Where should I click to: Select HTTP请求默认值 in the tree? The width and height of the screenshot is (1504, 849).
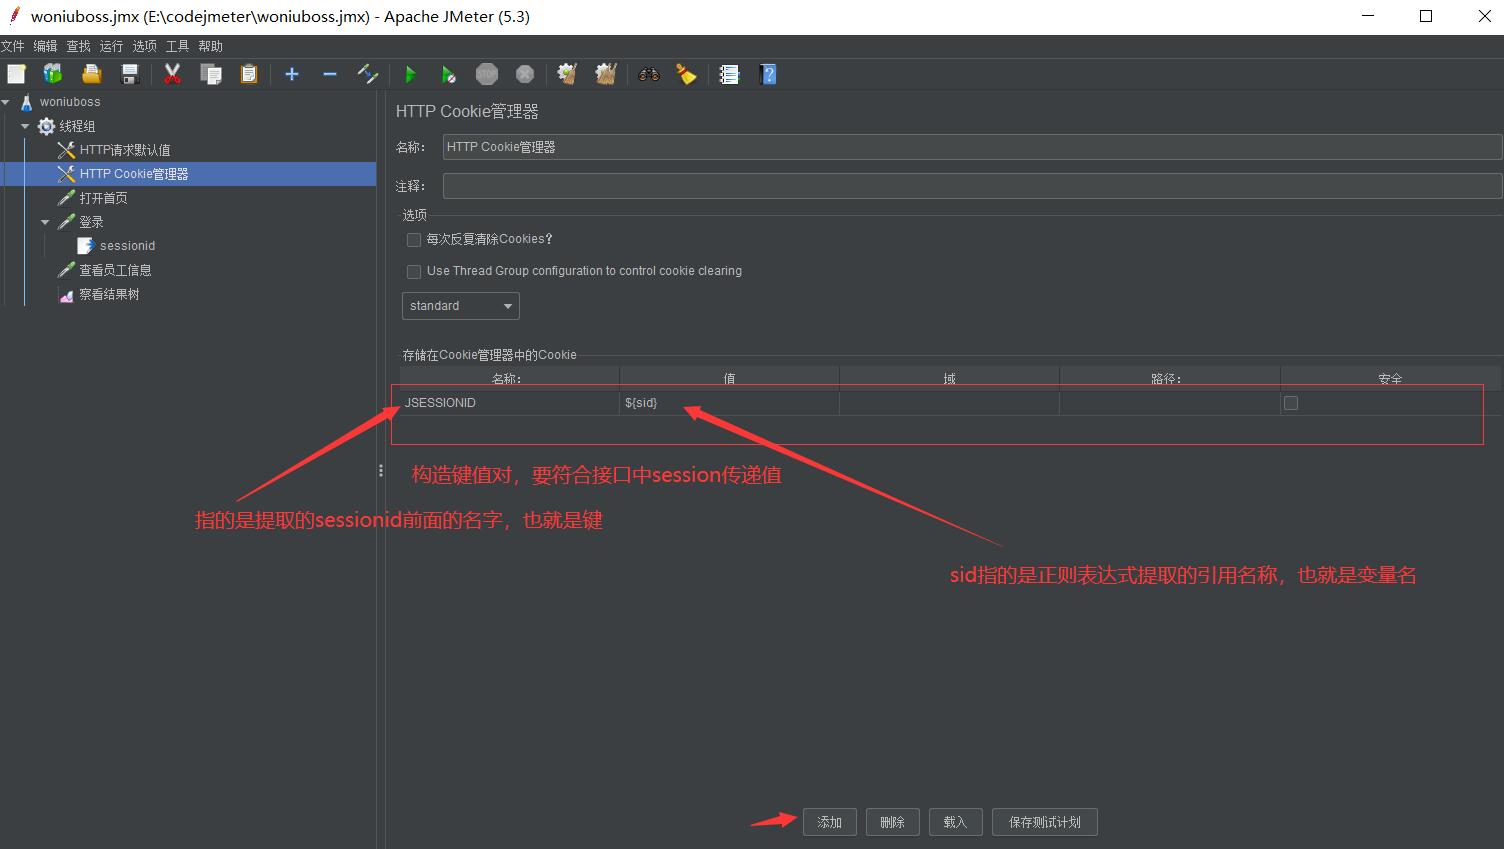pyautogui.click(x=125, y=150)
